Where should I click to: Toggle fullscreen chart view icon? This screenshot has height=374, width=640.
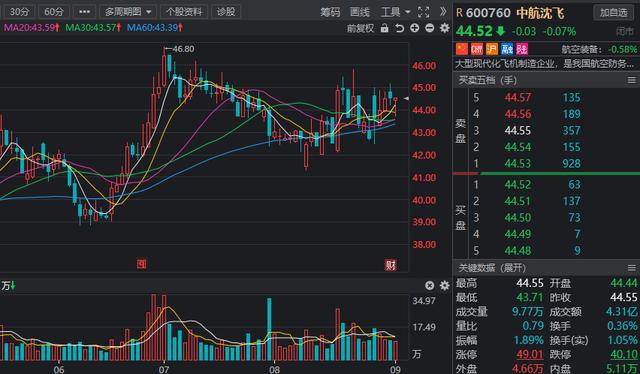pos(424,12)
